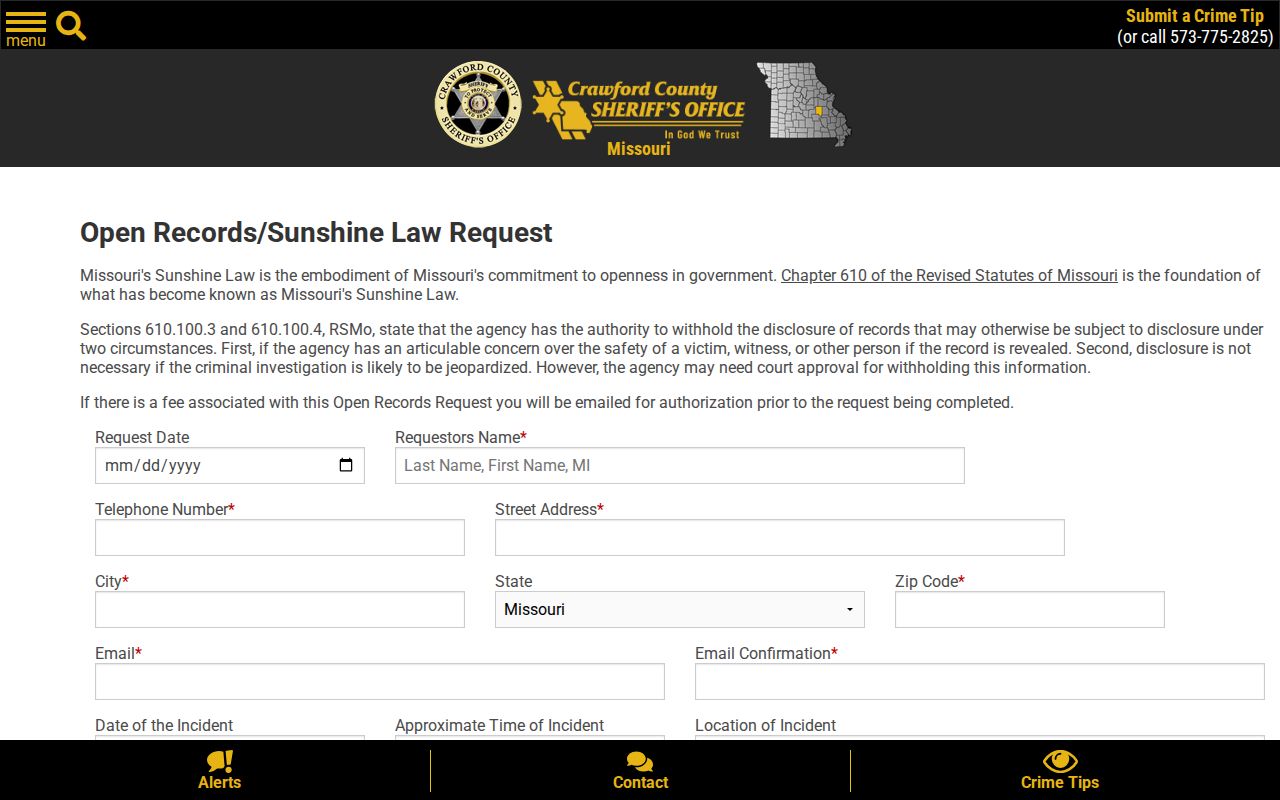This screenshot has width=1280, height=800.
Task: Open the Crime Tips eye icon
Action: [1060, 761]
